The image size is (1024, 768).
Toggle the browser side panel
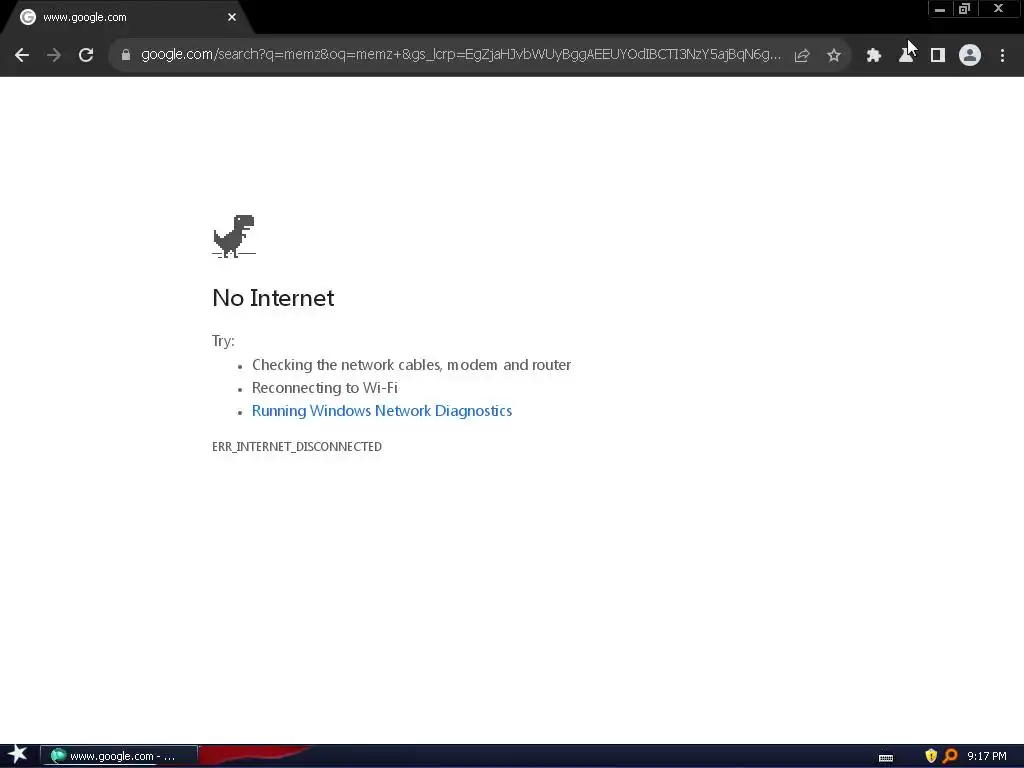pos(938,56)
